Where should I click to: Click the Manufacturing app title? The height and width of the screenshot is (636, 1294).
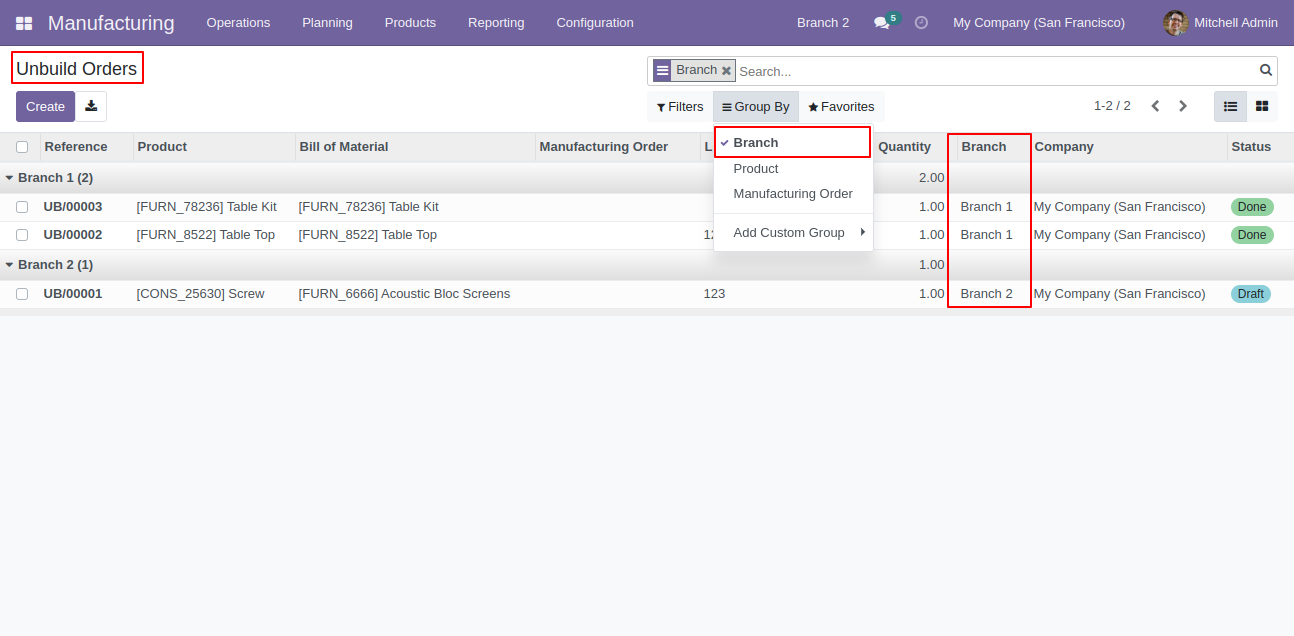point(111,23)
